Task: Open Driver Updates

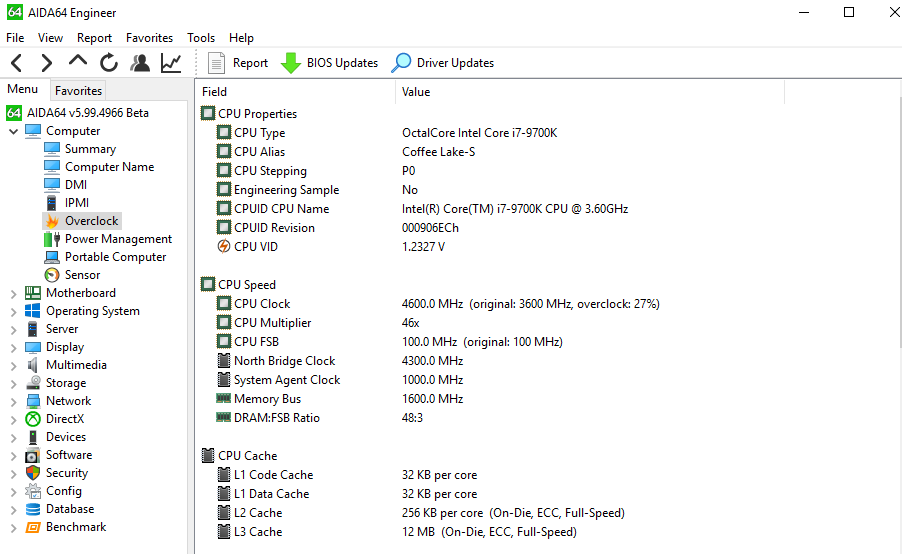Action: click(443, 63)
